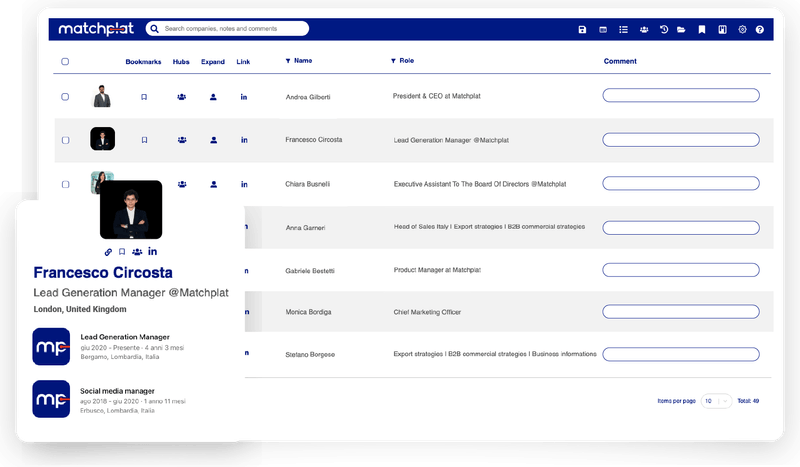
Task: Click the bookmarked book icon in top bar
Action: 722,30
